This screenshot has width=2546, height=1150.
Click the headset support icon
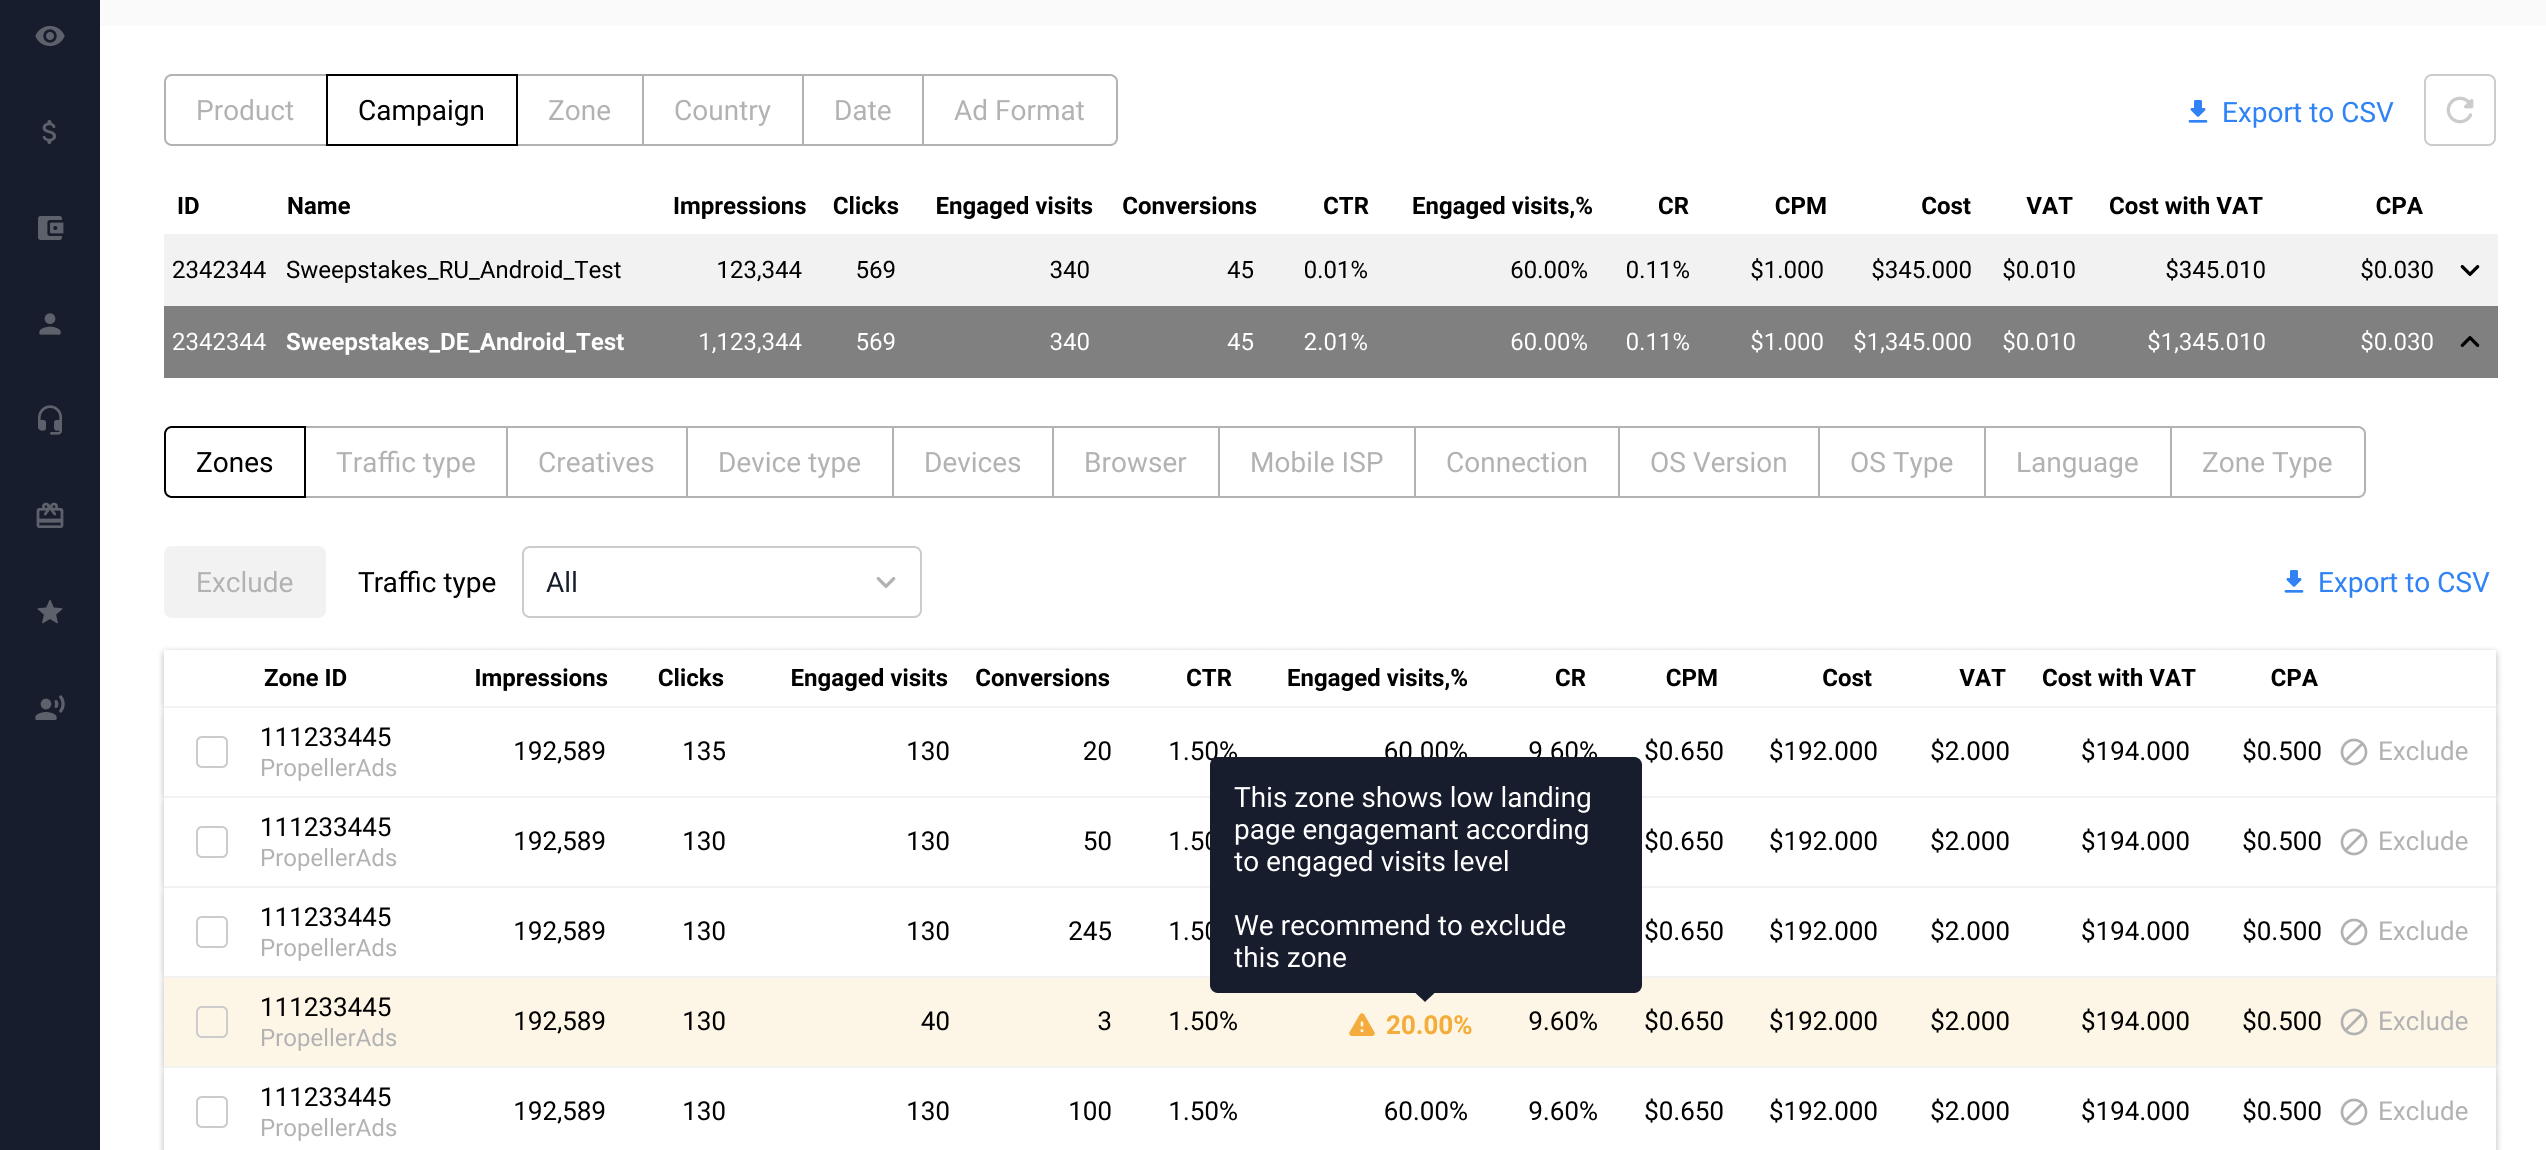50,420
